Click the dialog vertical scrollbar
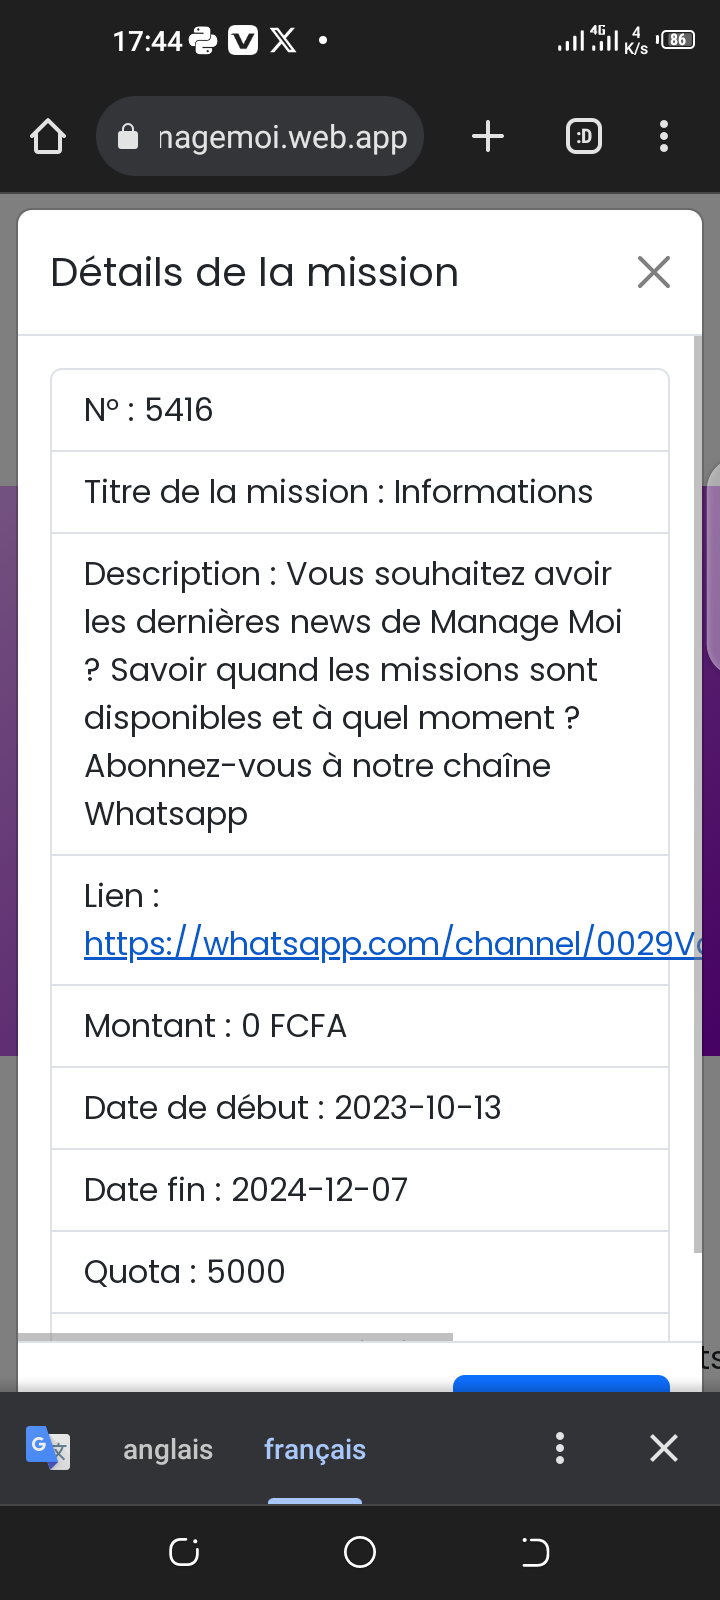 (698, 795)
